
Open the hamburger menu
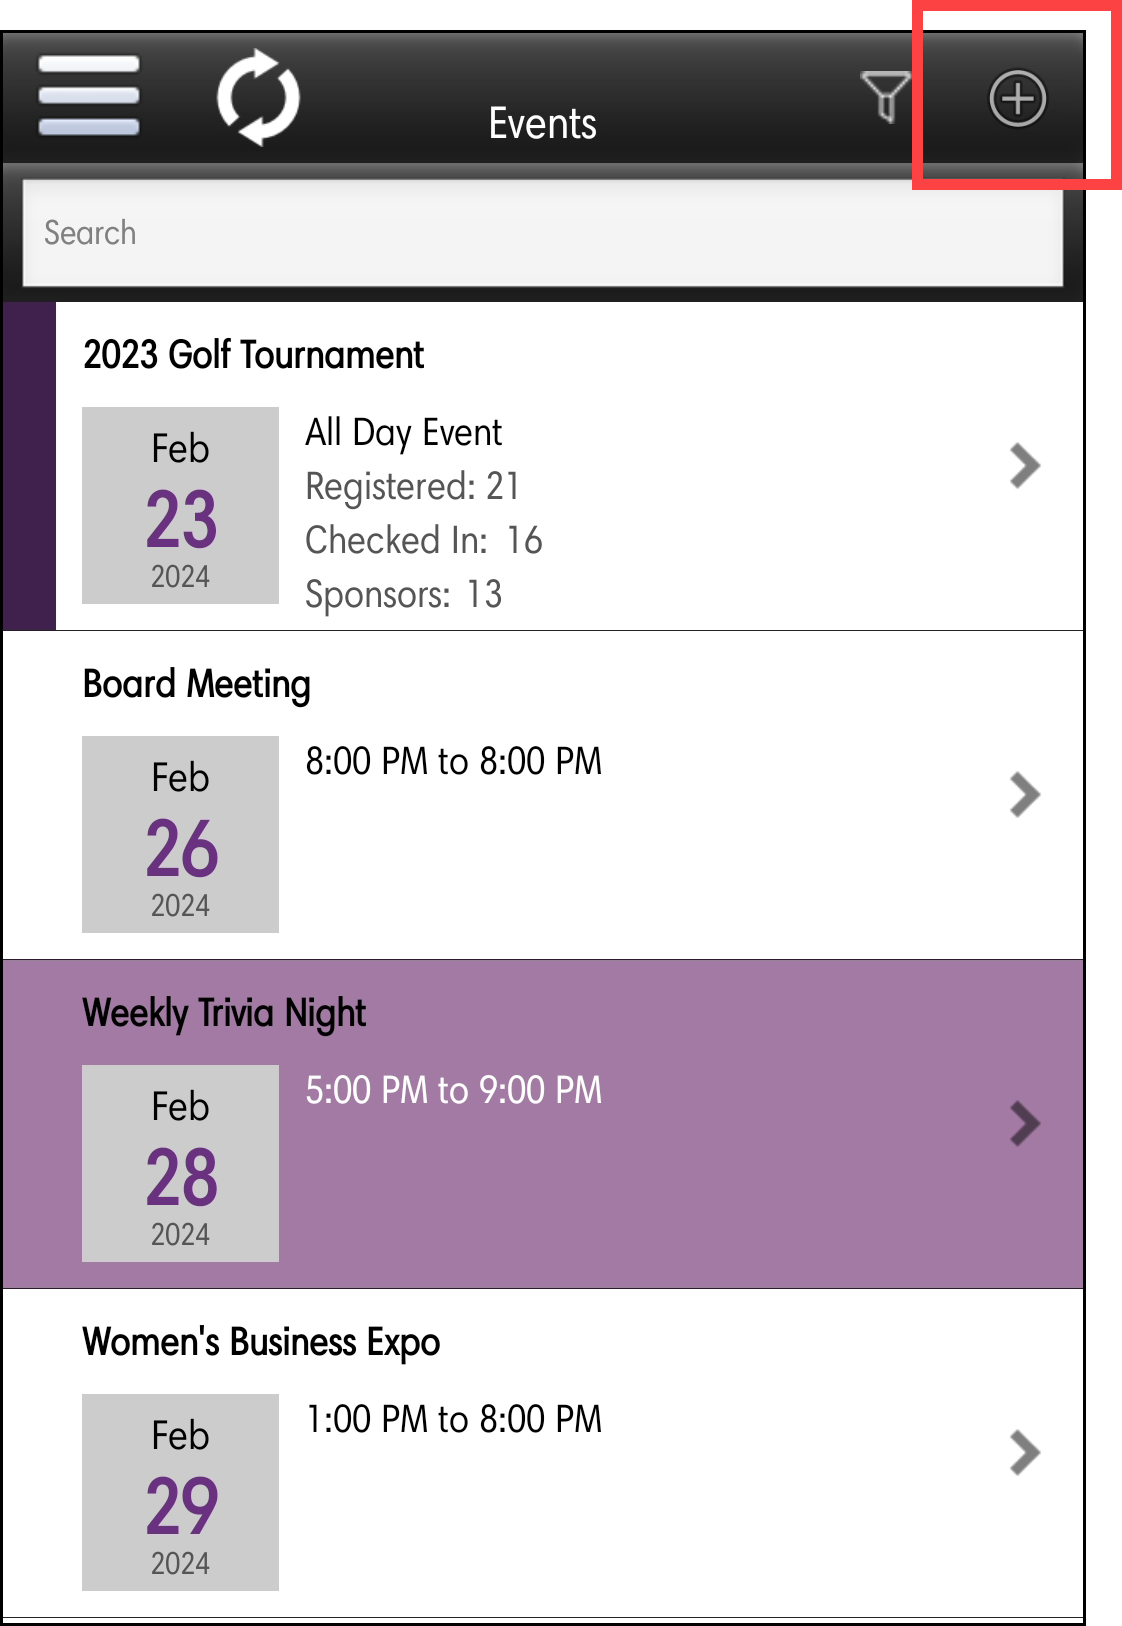tap(88, 96)
